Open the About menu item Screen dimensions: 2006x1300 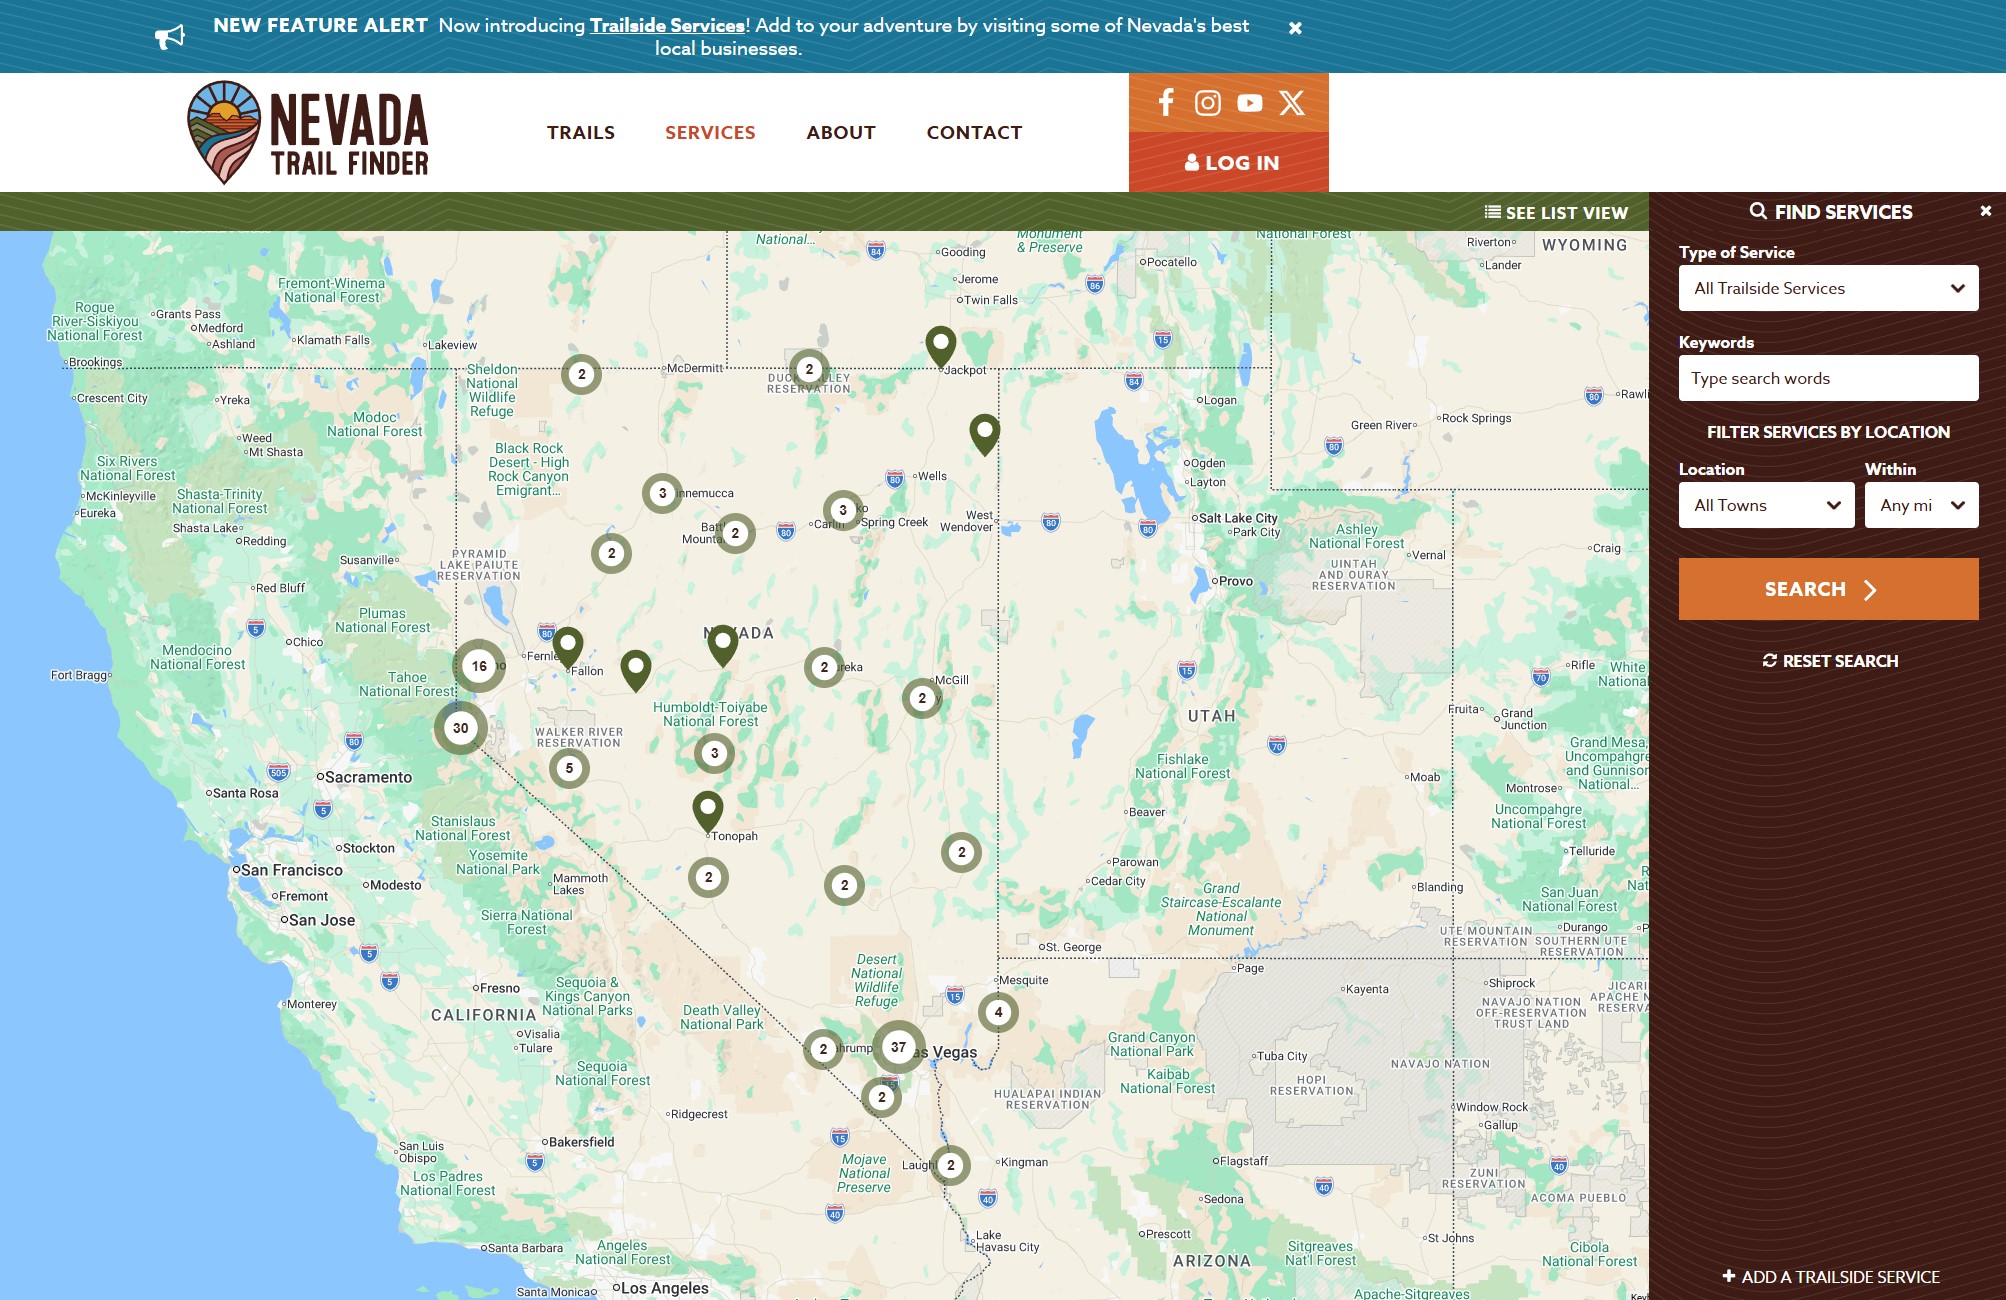[840, 132]
